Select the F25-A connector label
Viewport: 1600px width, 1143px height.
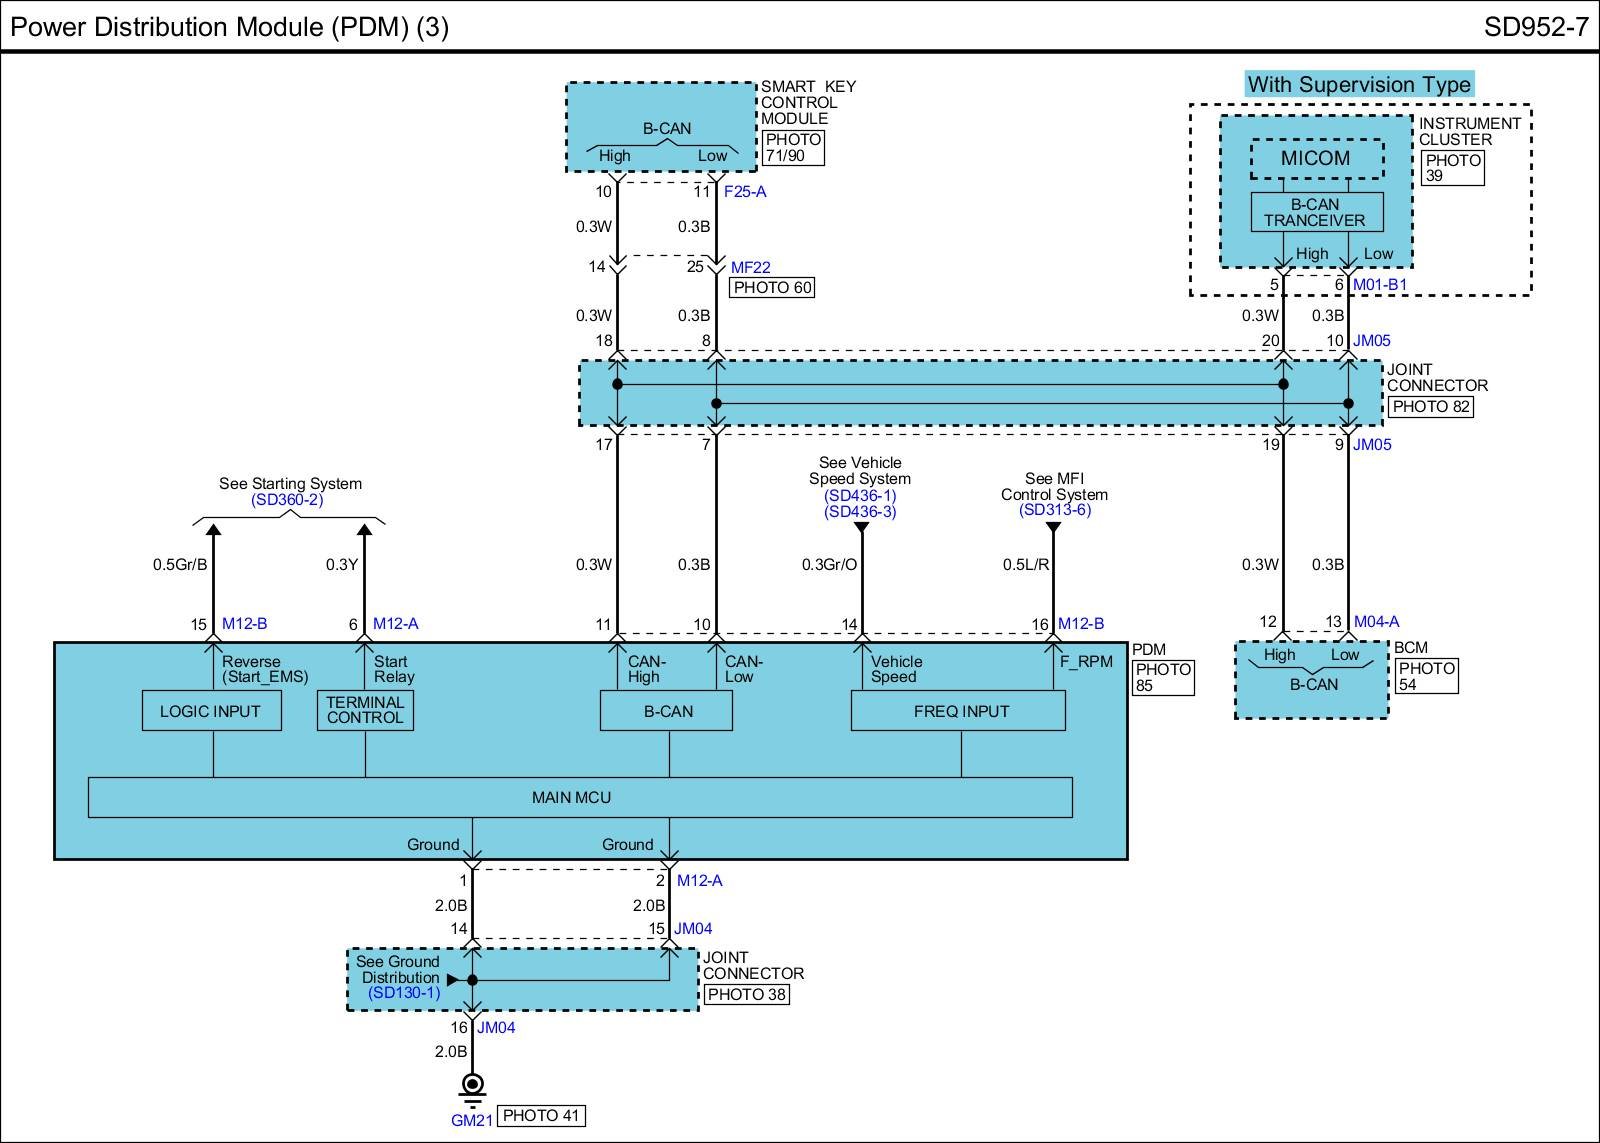(745, 191)
